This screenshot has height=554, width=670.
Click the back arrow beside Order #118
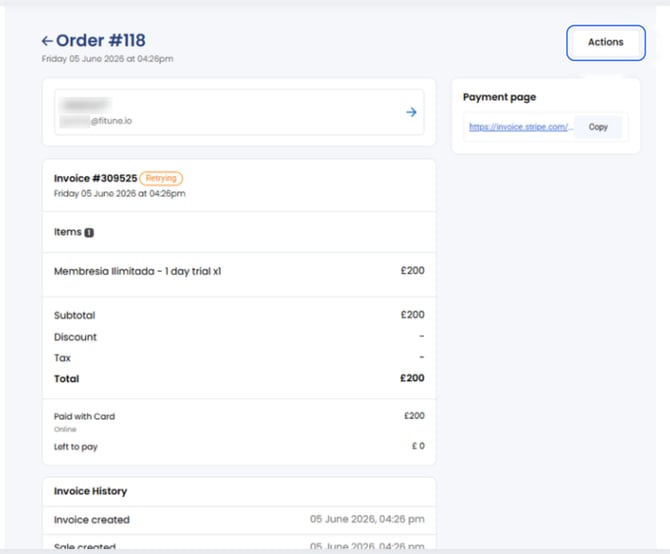47,41
